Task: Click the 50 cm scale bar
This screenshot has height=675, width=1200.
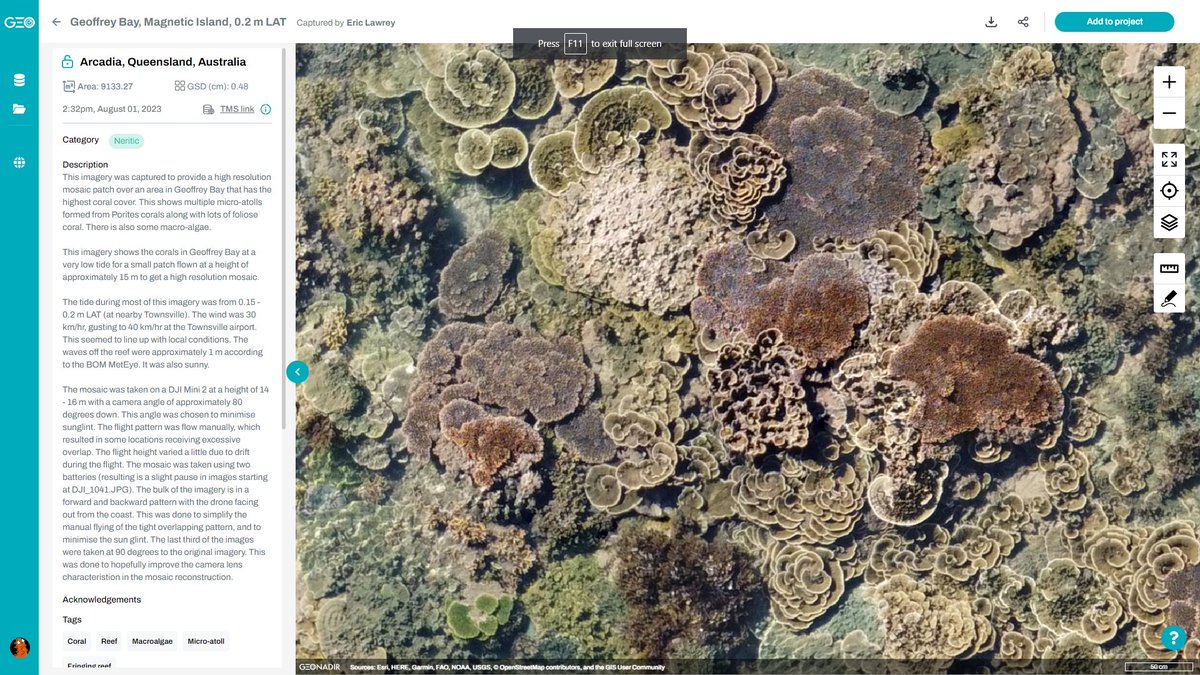Action: point(1159,667)
